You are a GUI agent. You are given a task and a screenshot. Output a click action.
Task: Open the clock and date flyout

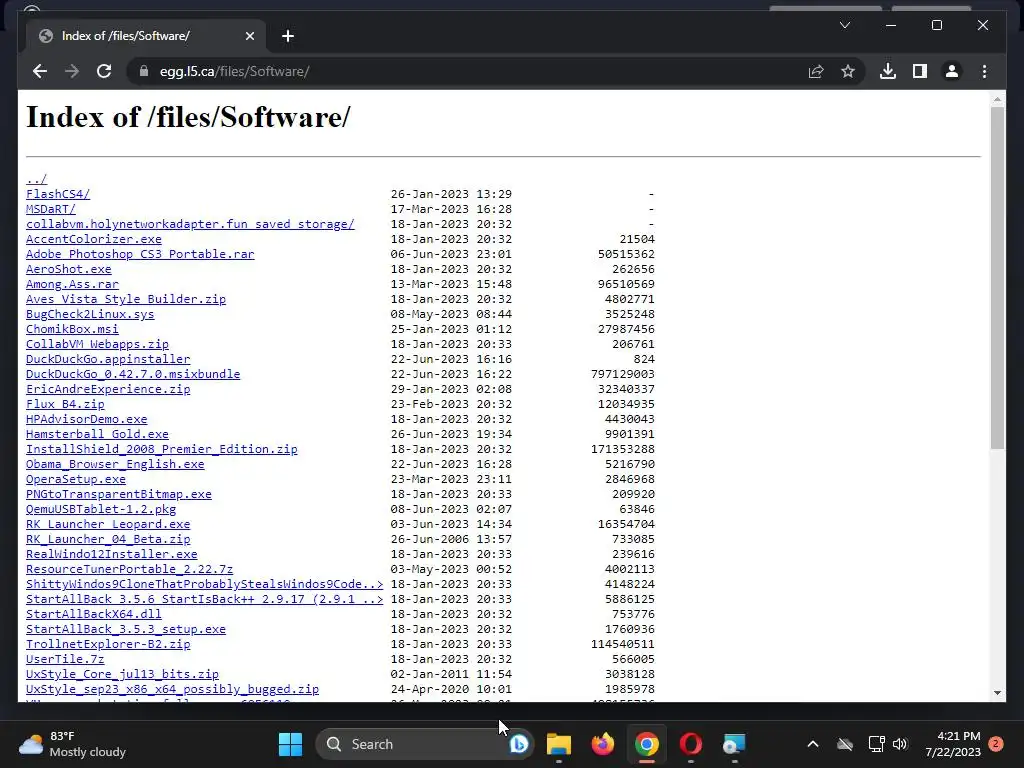953,744
